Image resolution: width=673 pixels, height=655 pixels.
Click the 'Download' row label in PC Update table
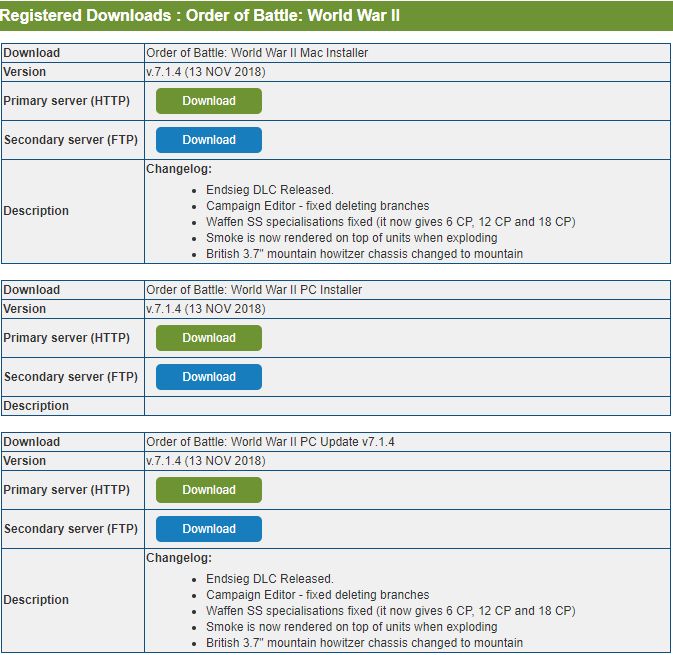31,442
